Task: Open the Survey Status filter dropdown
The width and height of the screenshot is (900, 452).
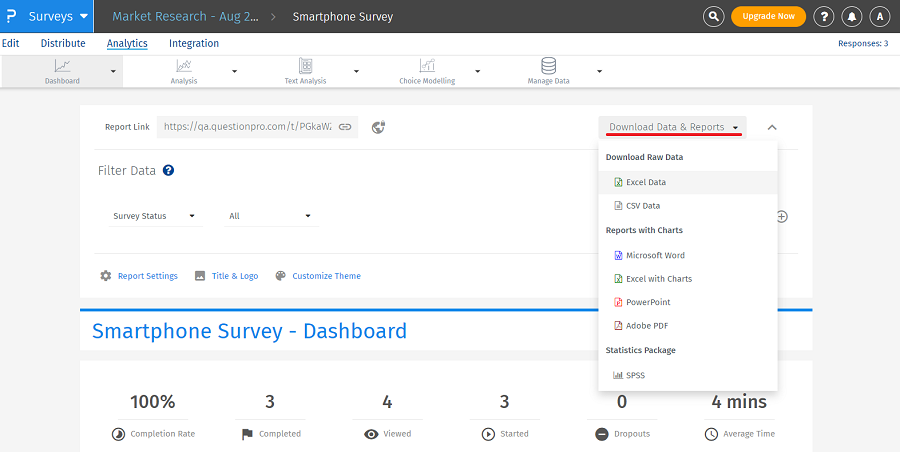Action: (x=154, y=216)
